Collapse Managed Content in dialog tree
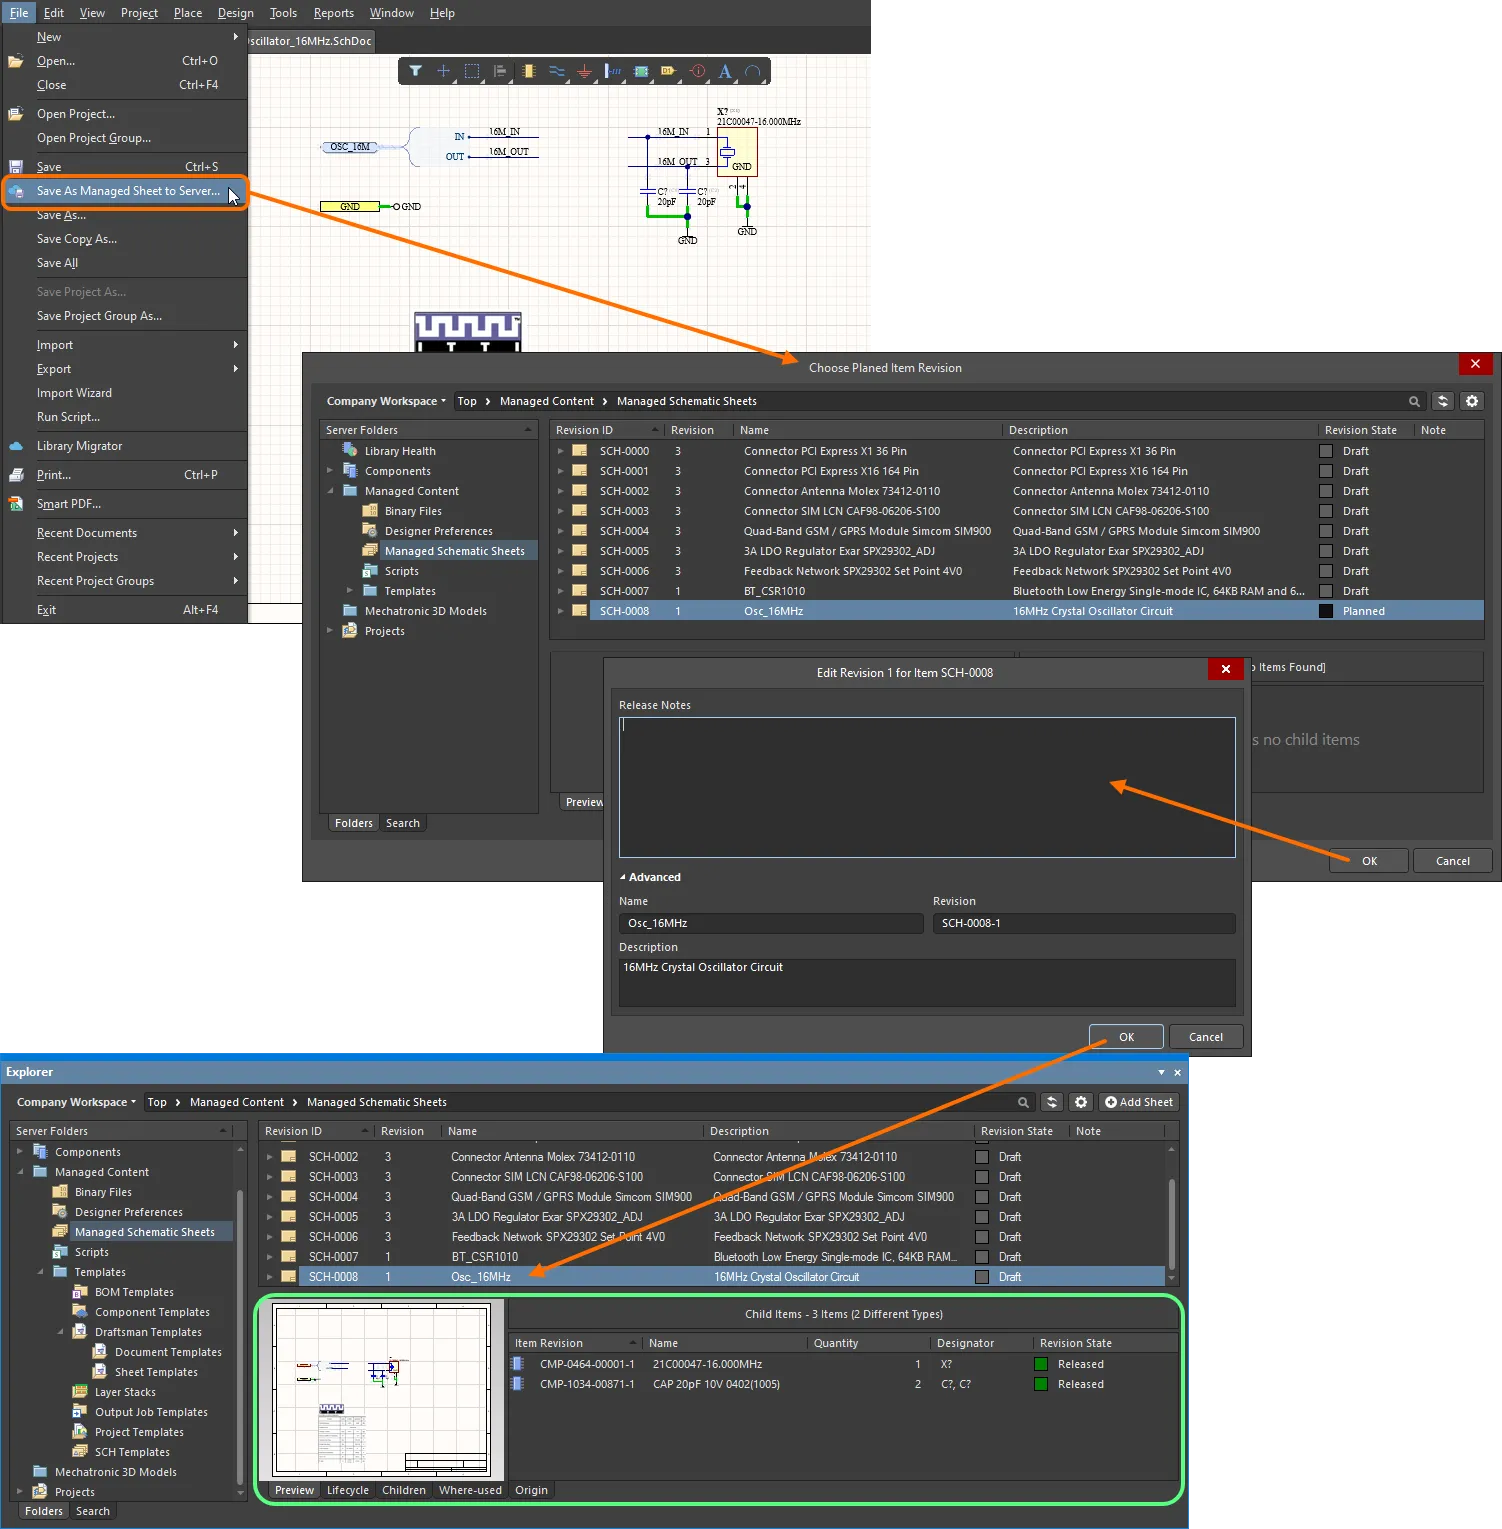This screenshot has height=1529, width=1502. 330,491
